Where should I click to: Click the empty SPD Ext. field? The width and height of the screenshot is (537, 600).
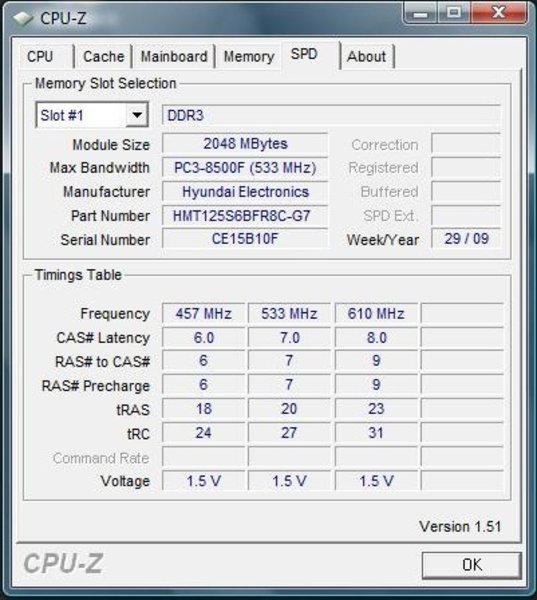pos(466,215)
